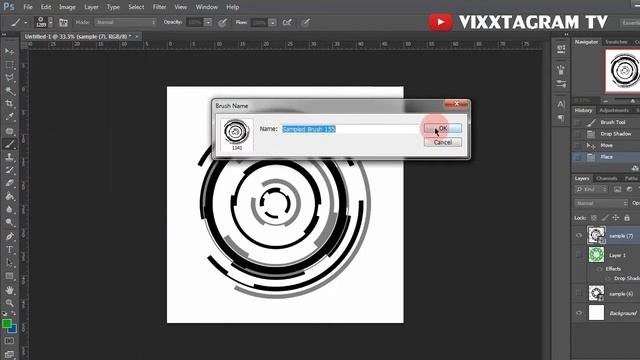This screenshot has width=640, height=360.
Task: Toggle visibility of Layer 1
Action: 579,255
